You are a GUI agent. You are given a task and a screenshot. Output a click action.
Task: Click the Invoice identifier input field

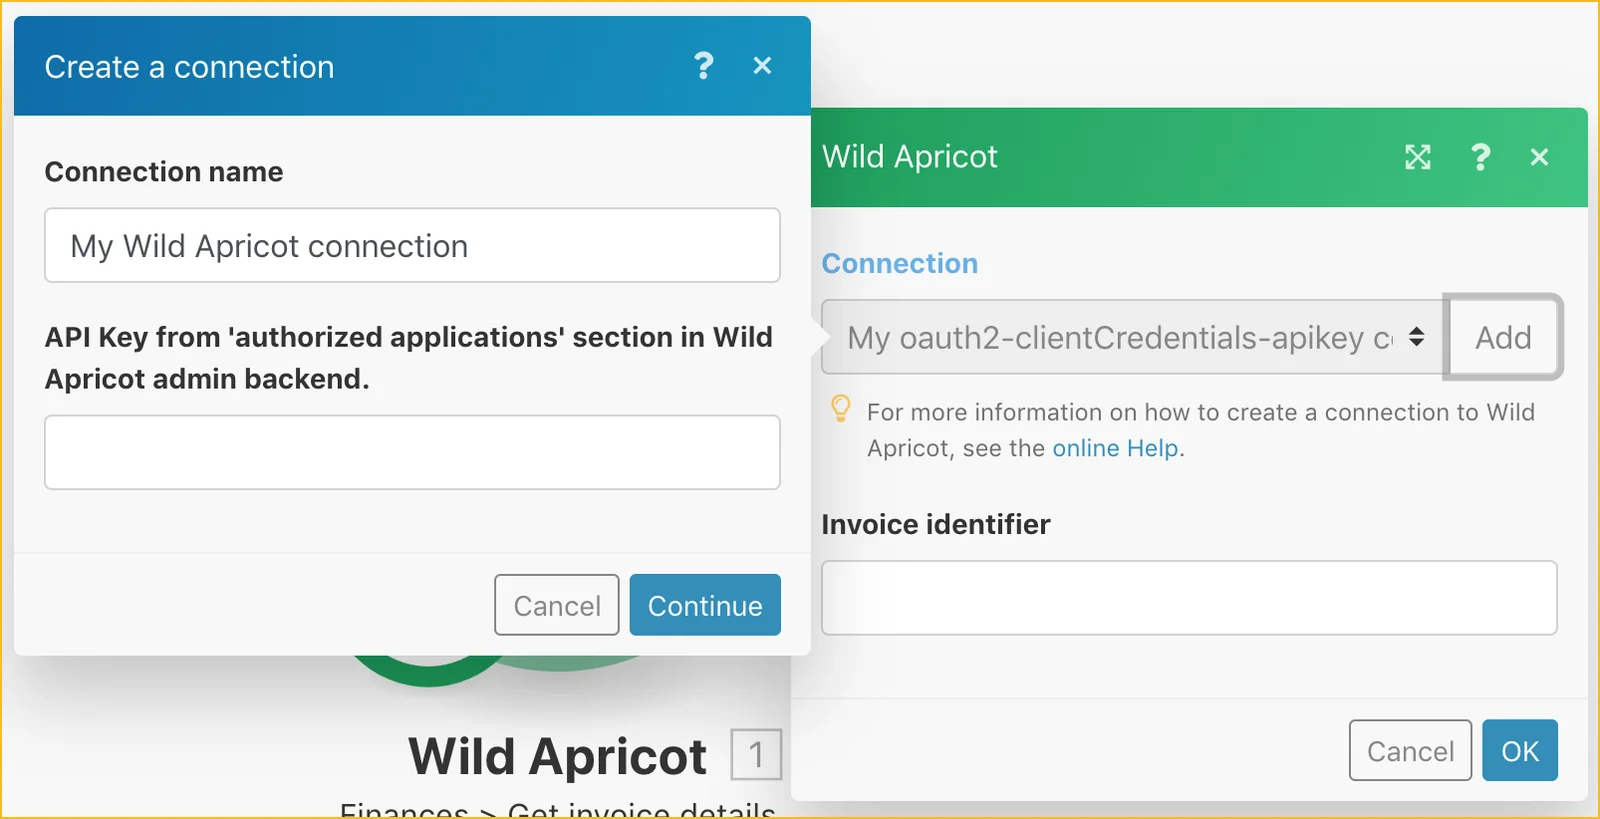(1189, 598)
